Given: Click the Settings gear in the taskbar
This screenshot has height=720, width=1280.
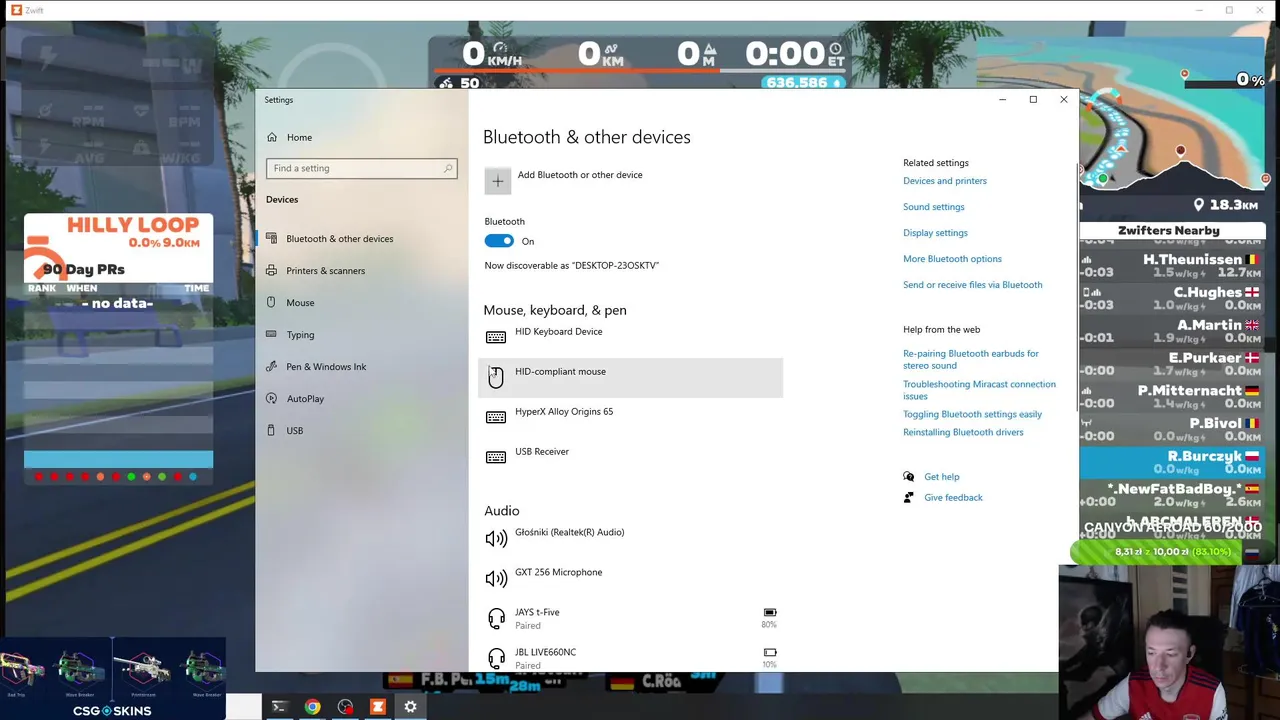Looking at the screenshot, I should pyautogui.click(x=410, y=707).
